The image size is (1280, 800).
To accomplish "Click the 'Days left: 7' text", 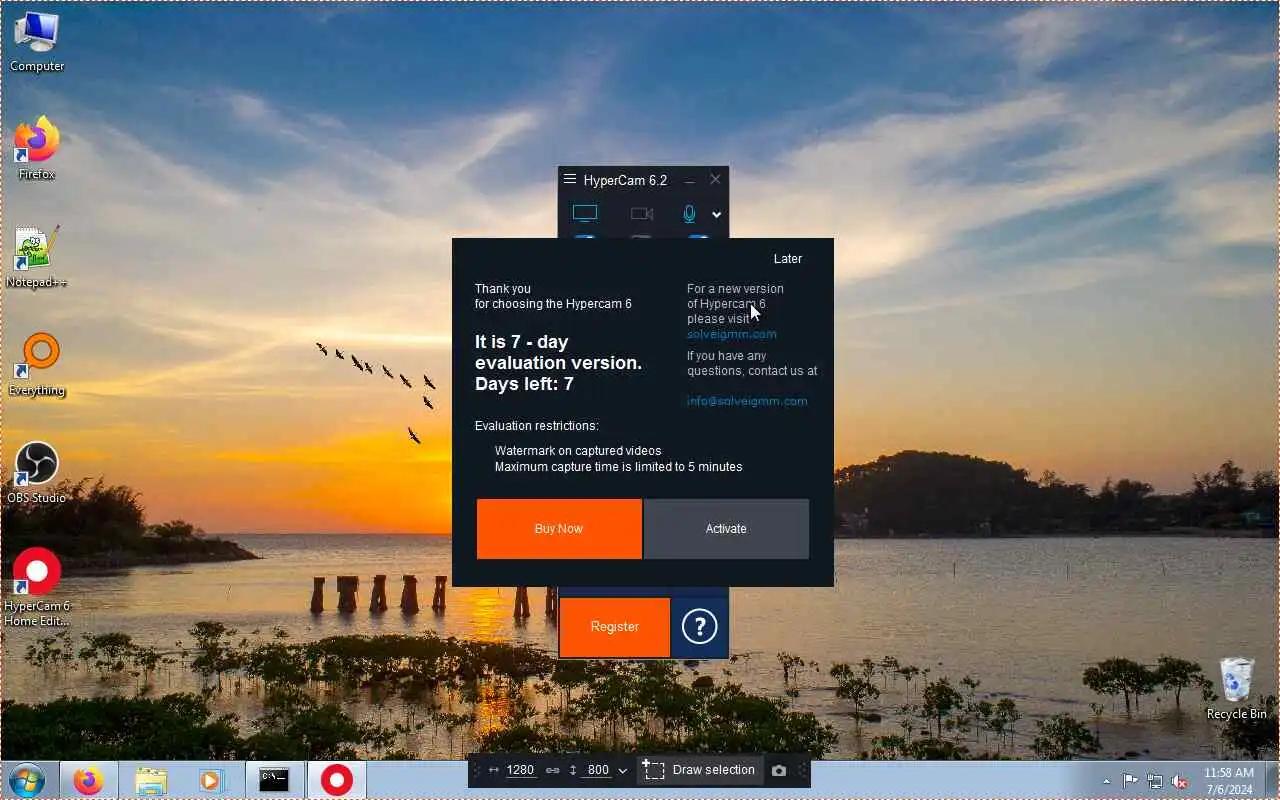I will coord(524,384).
